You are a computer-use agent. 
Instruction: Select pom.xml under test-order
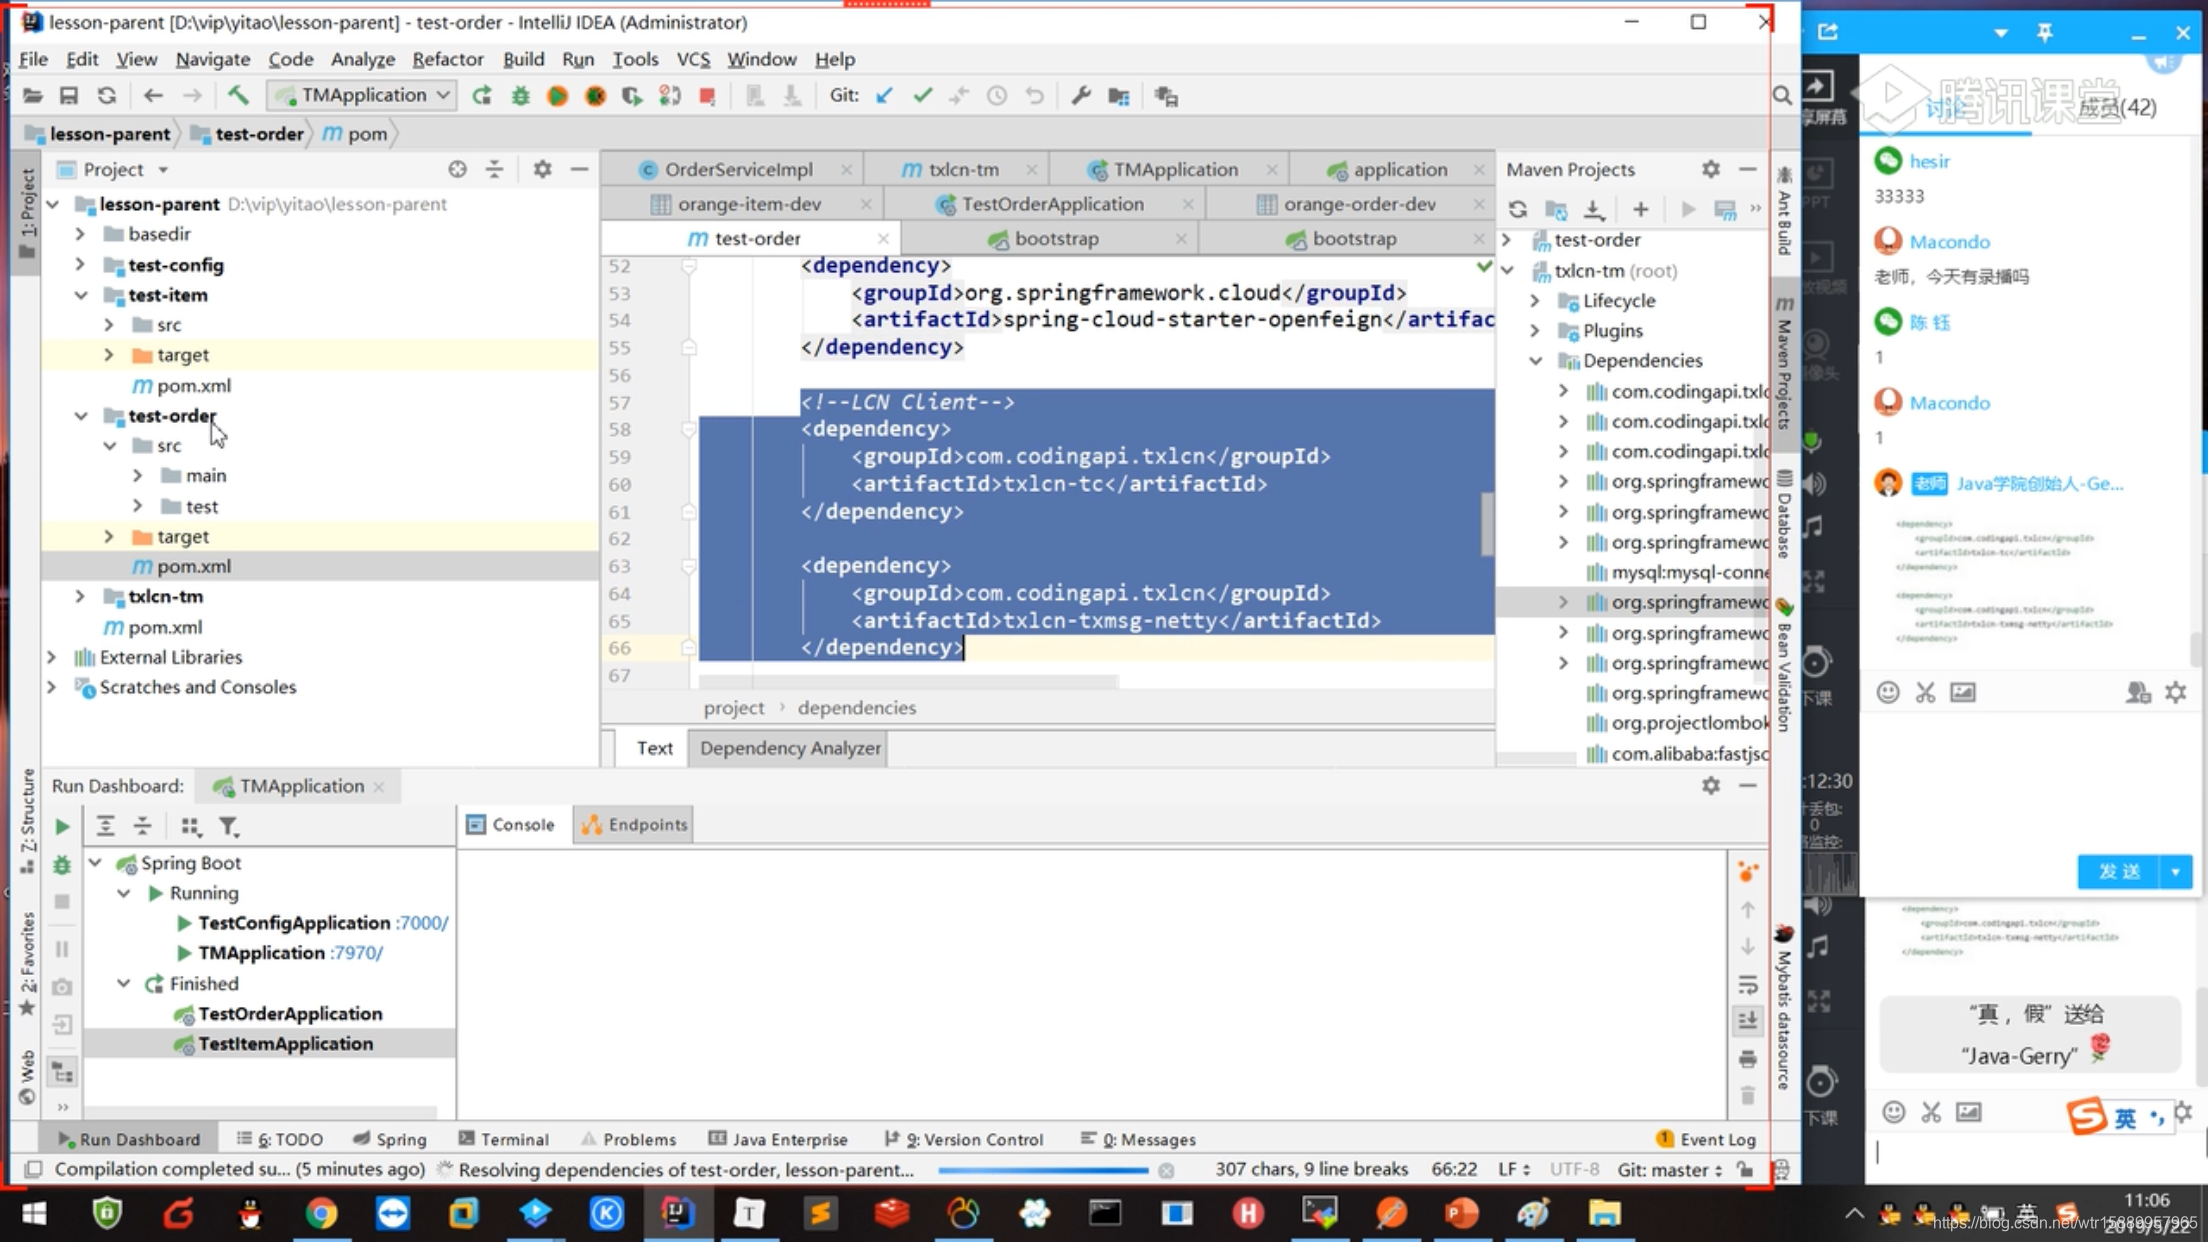pyautogui.click(x=193, y=566)
